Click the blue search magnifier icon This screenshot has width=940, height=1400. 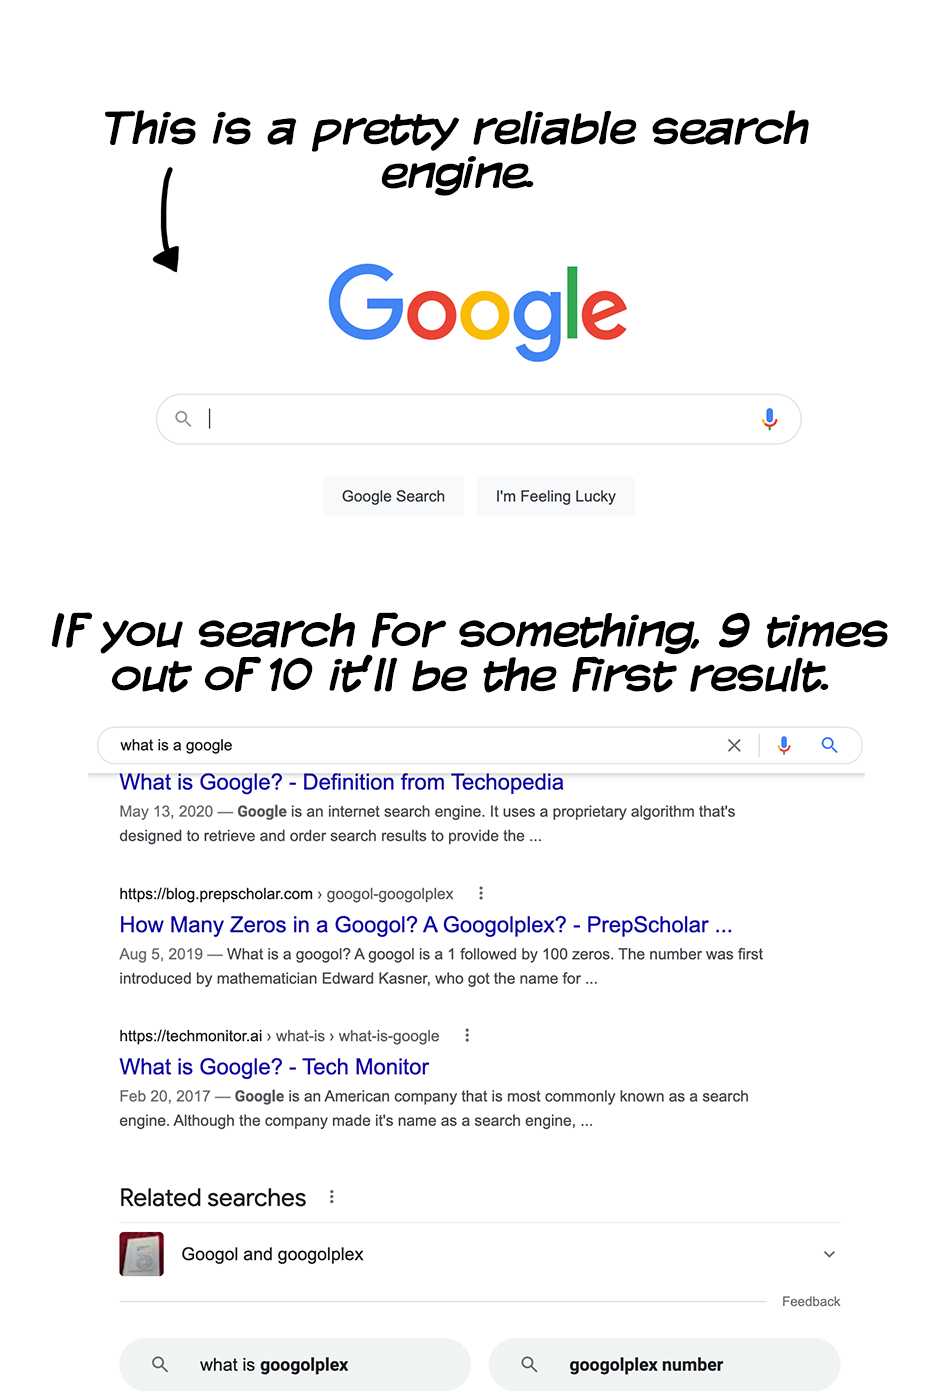[829, 745]
